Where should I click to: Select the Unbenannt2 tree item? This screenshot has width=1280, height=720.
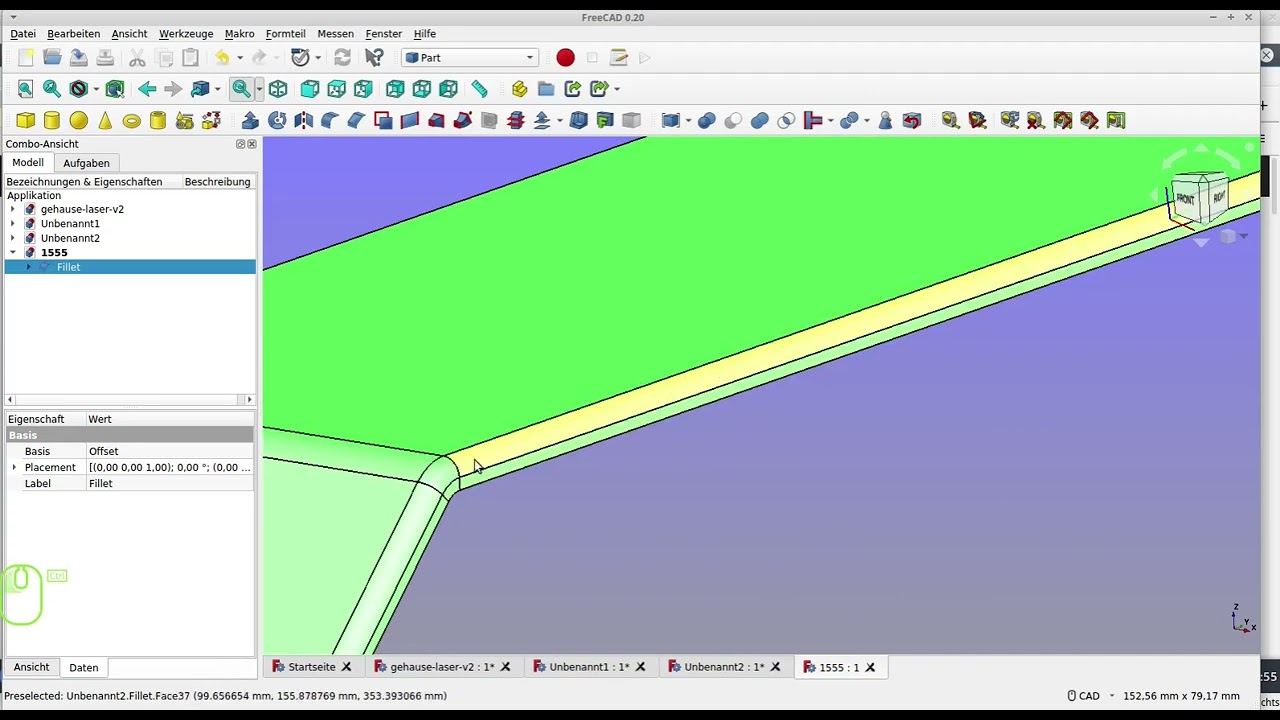click(x=70, y=239)
